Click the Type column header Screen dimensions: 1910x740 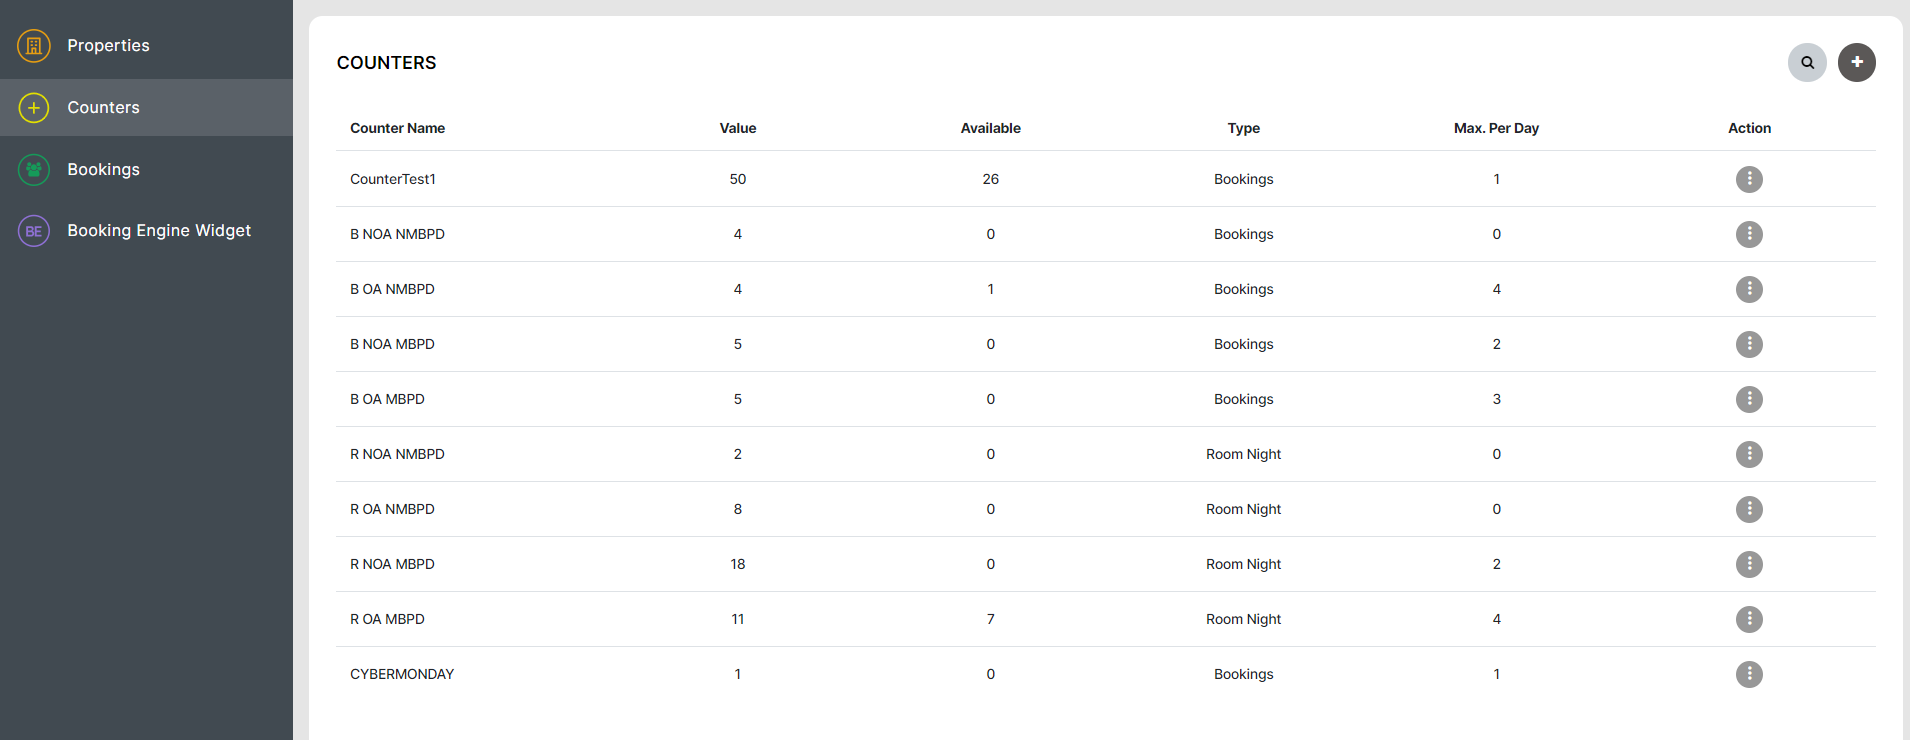pos(1243,128)
